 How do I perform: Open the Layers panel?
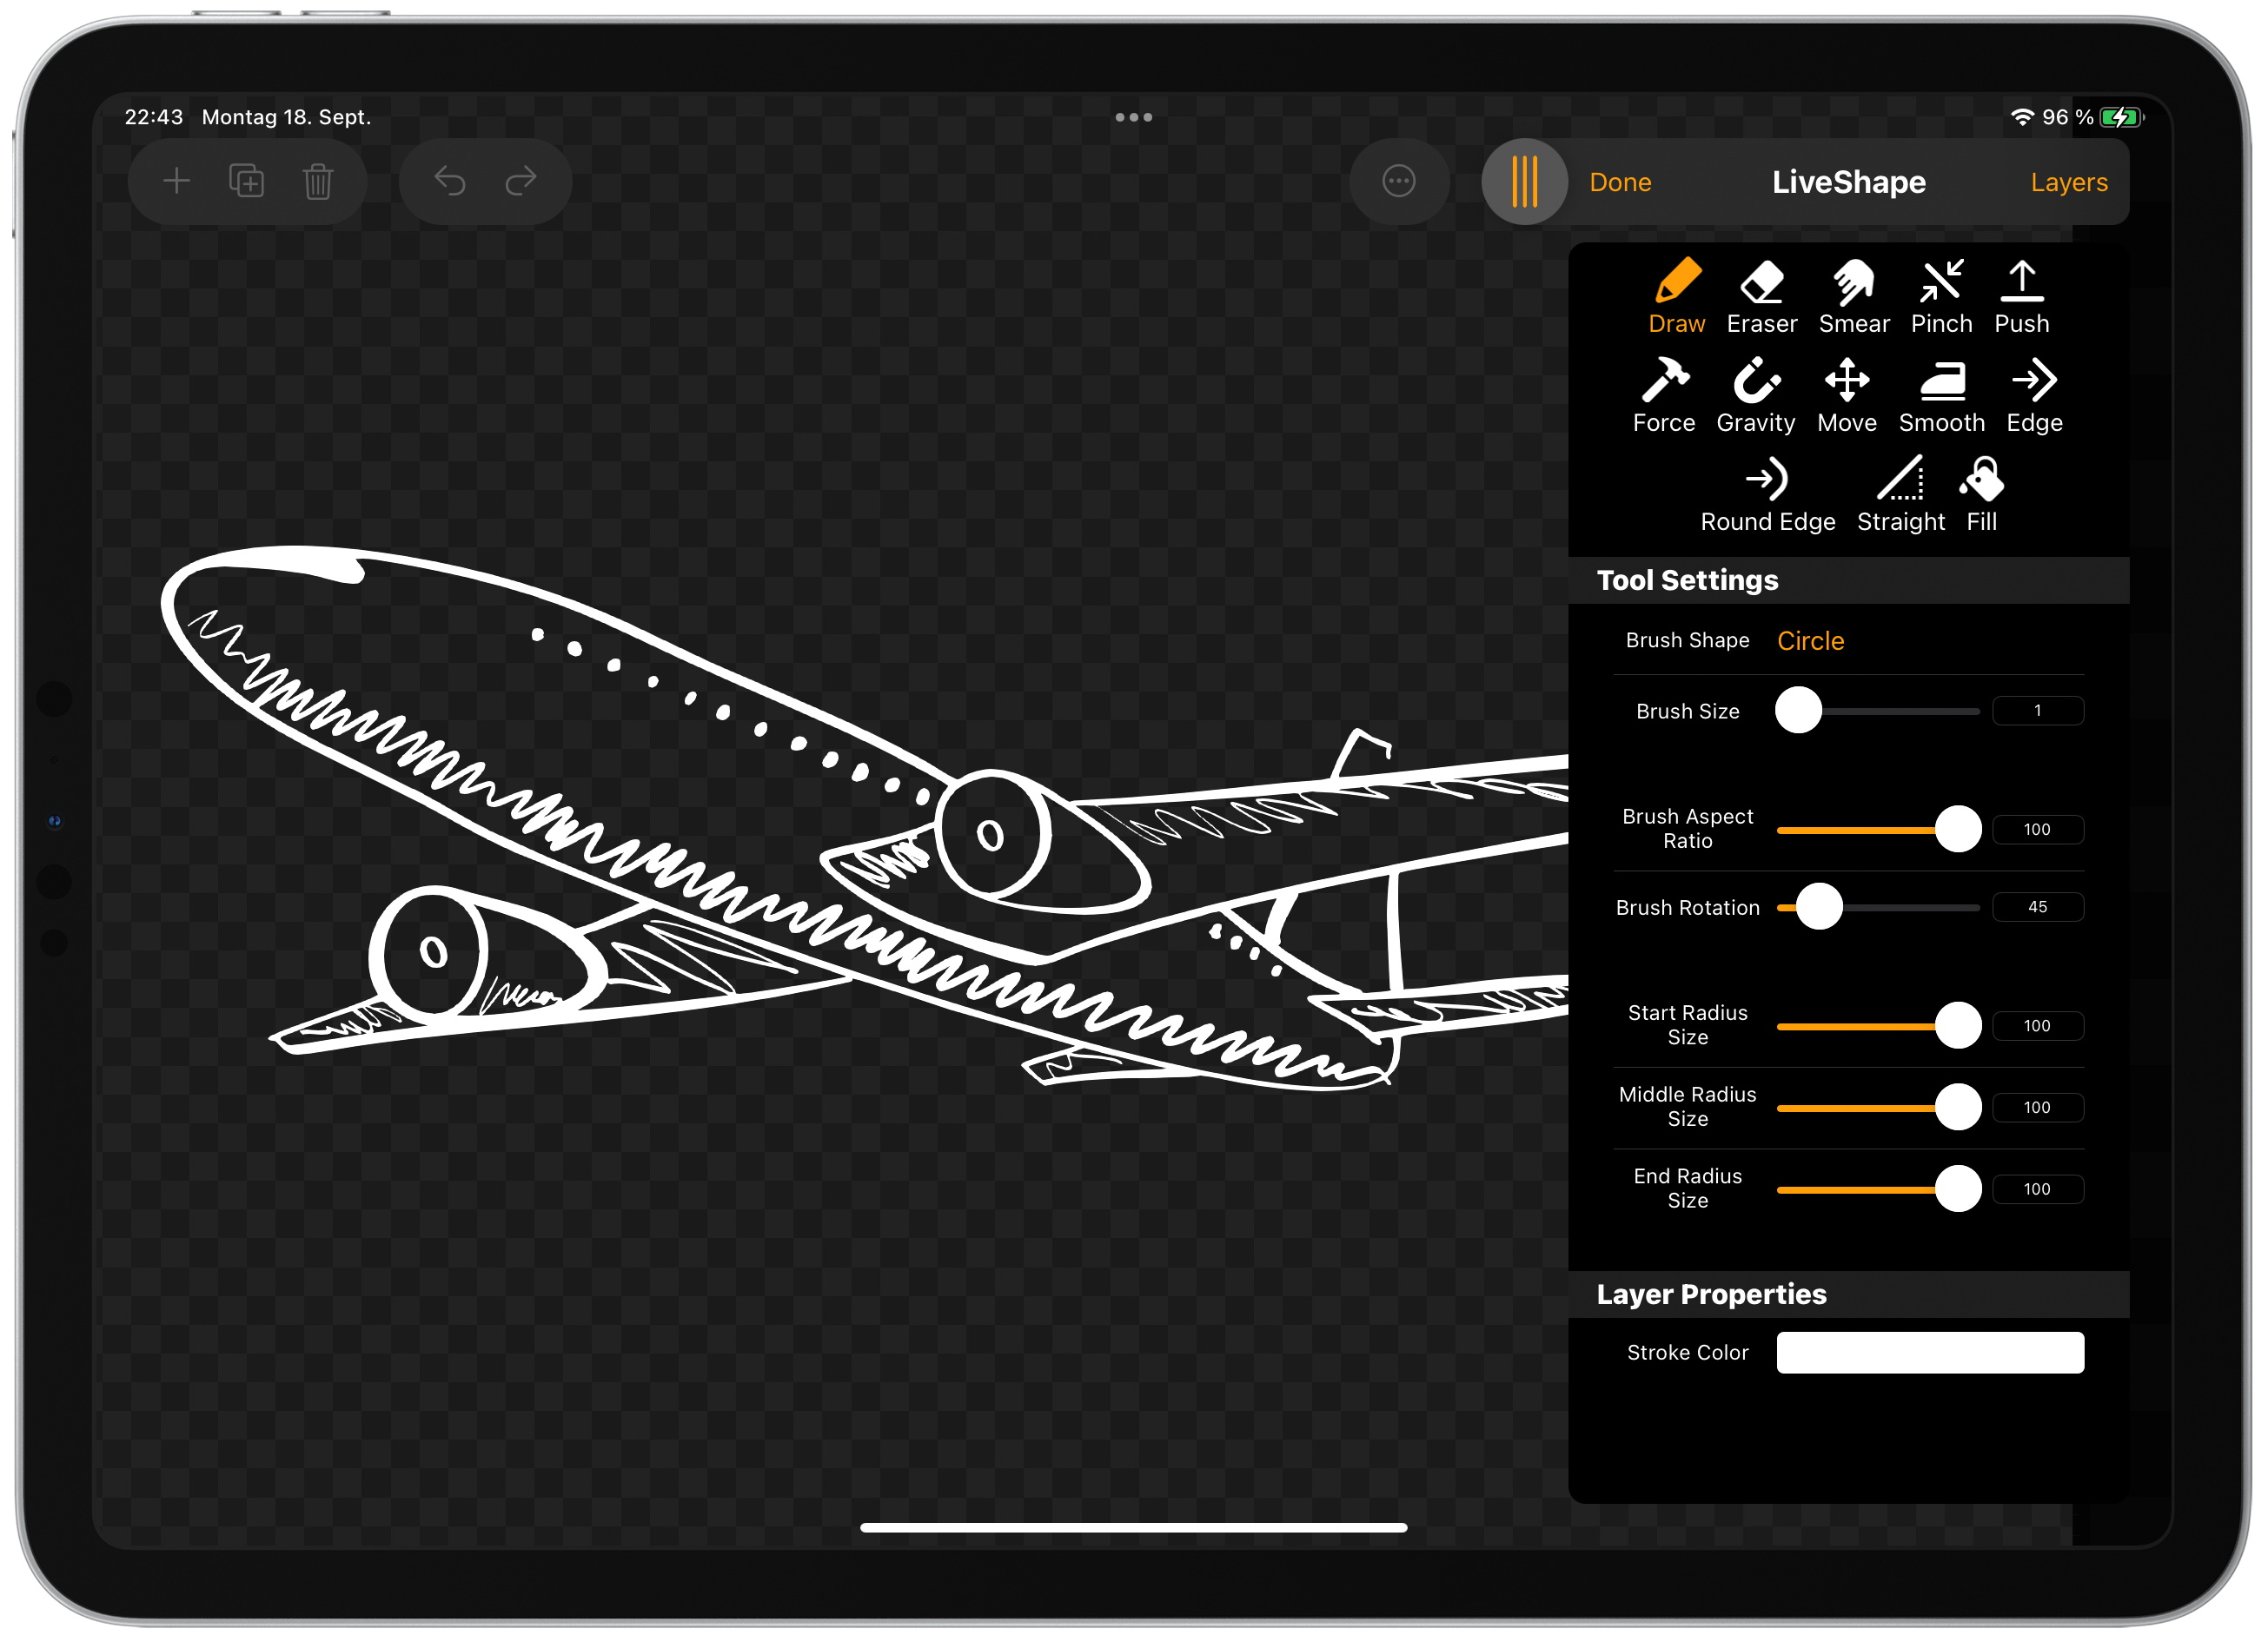pos(2068,182)
